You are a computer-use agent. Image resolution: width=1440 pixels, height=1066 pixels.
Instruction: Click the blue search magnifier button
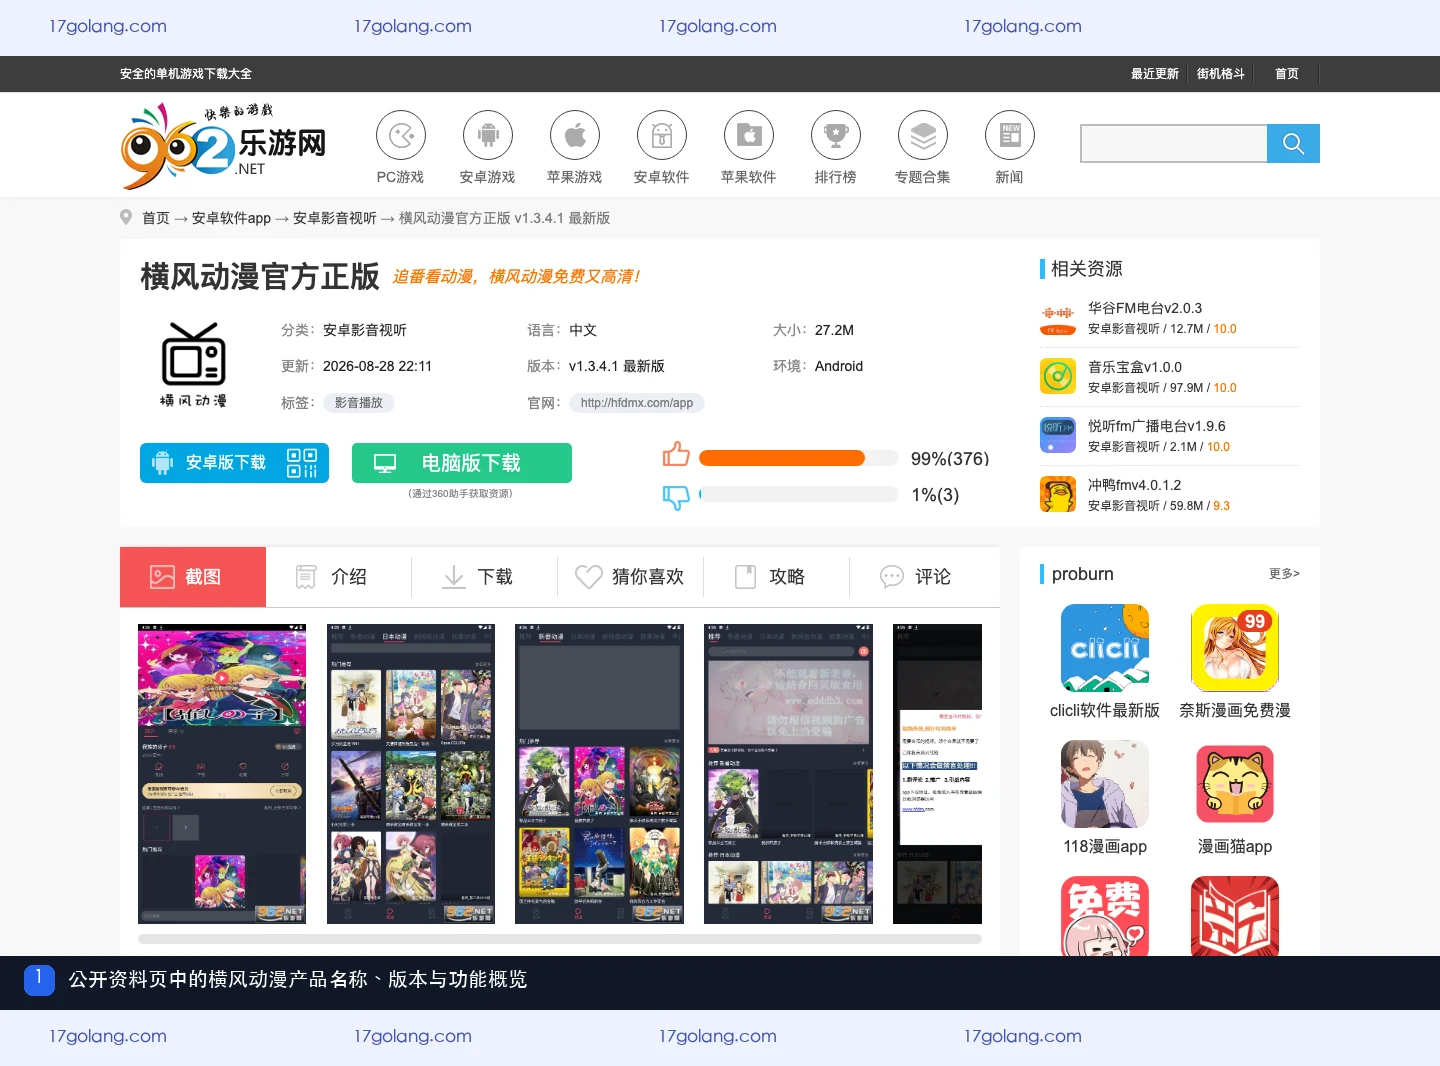point(1293,143)
